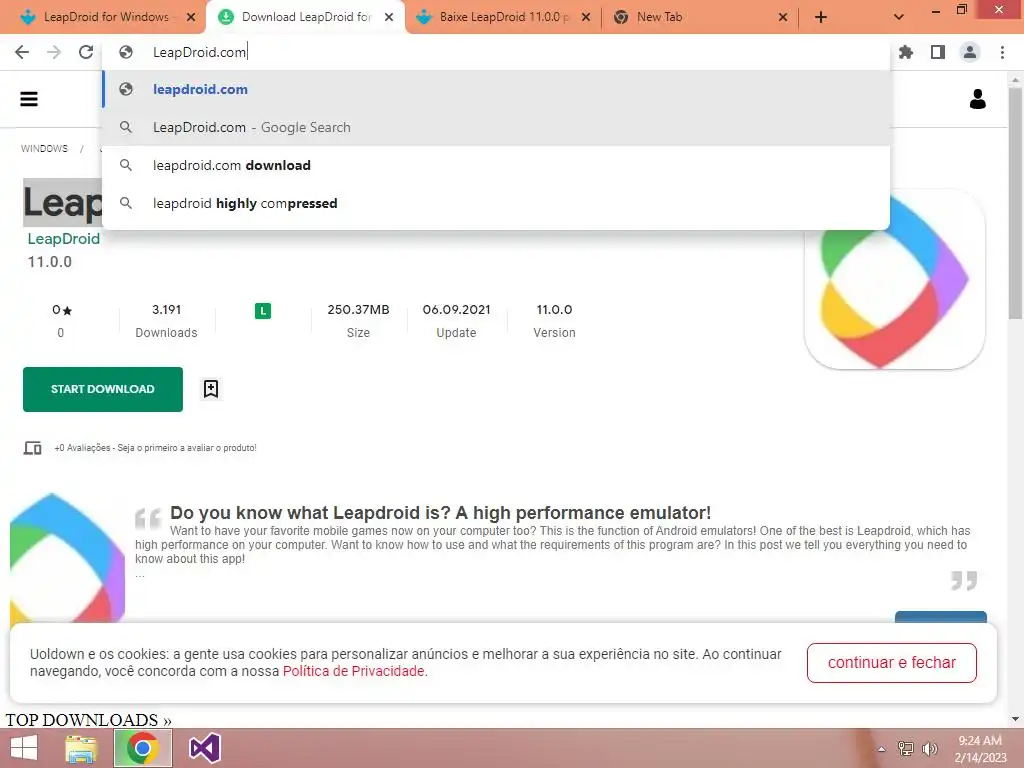Close the LeapDroid for Windows tab

pos(191,18)
